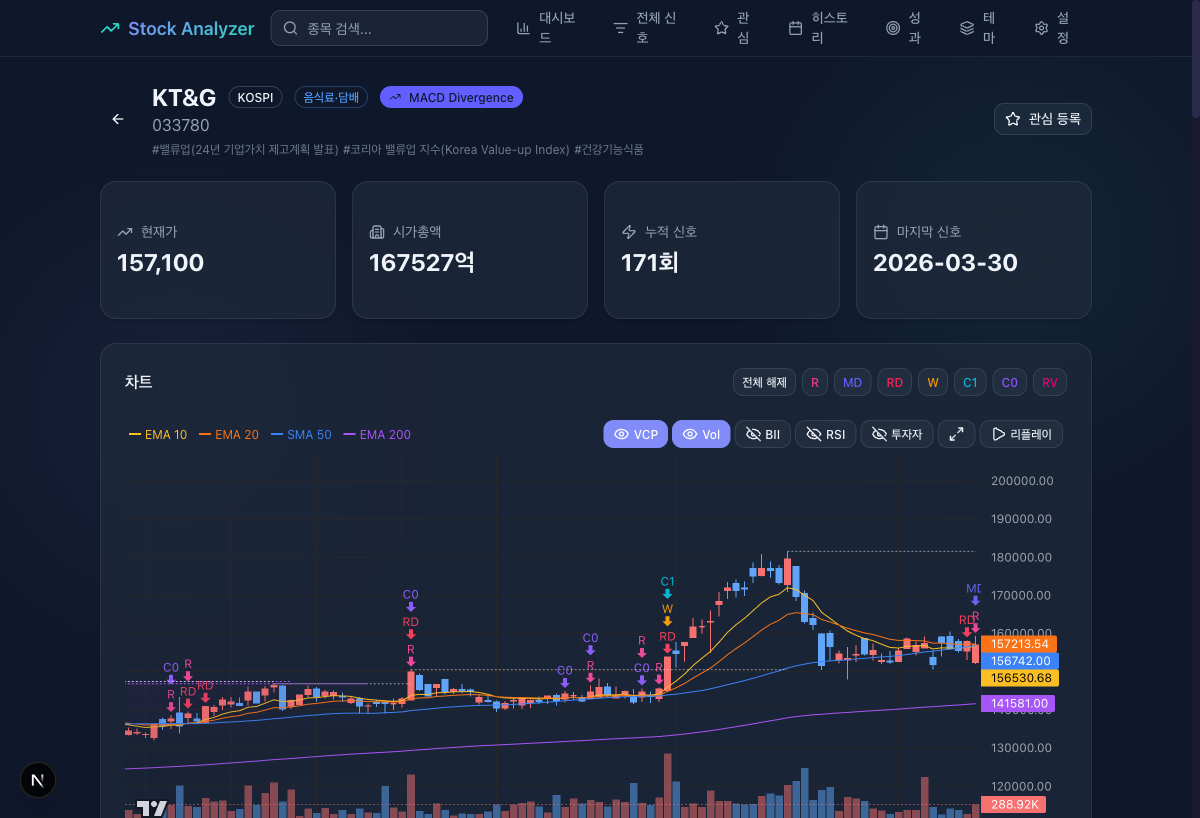Open the 테마 themes menu
The height and width of the screenshot is (818, 1200).
click(x=977, y=28)
